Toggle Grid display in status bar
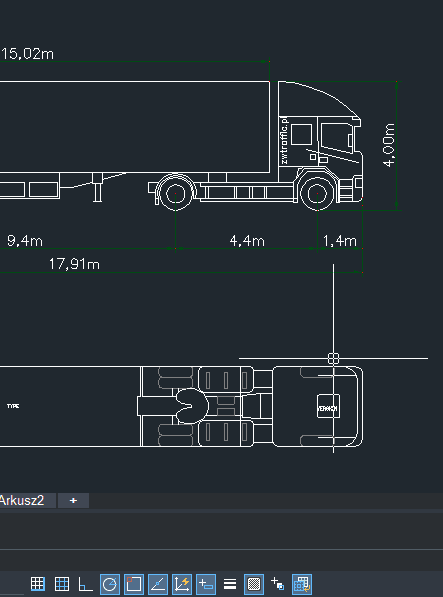This screenshot has width=443, height=597. pyautogui.click(x=62, y=584)
